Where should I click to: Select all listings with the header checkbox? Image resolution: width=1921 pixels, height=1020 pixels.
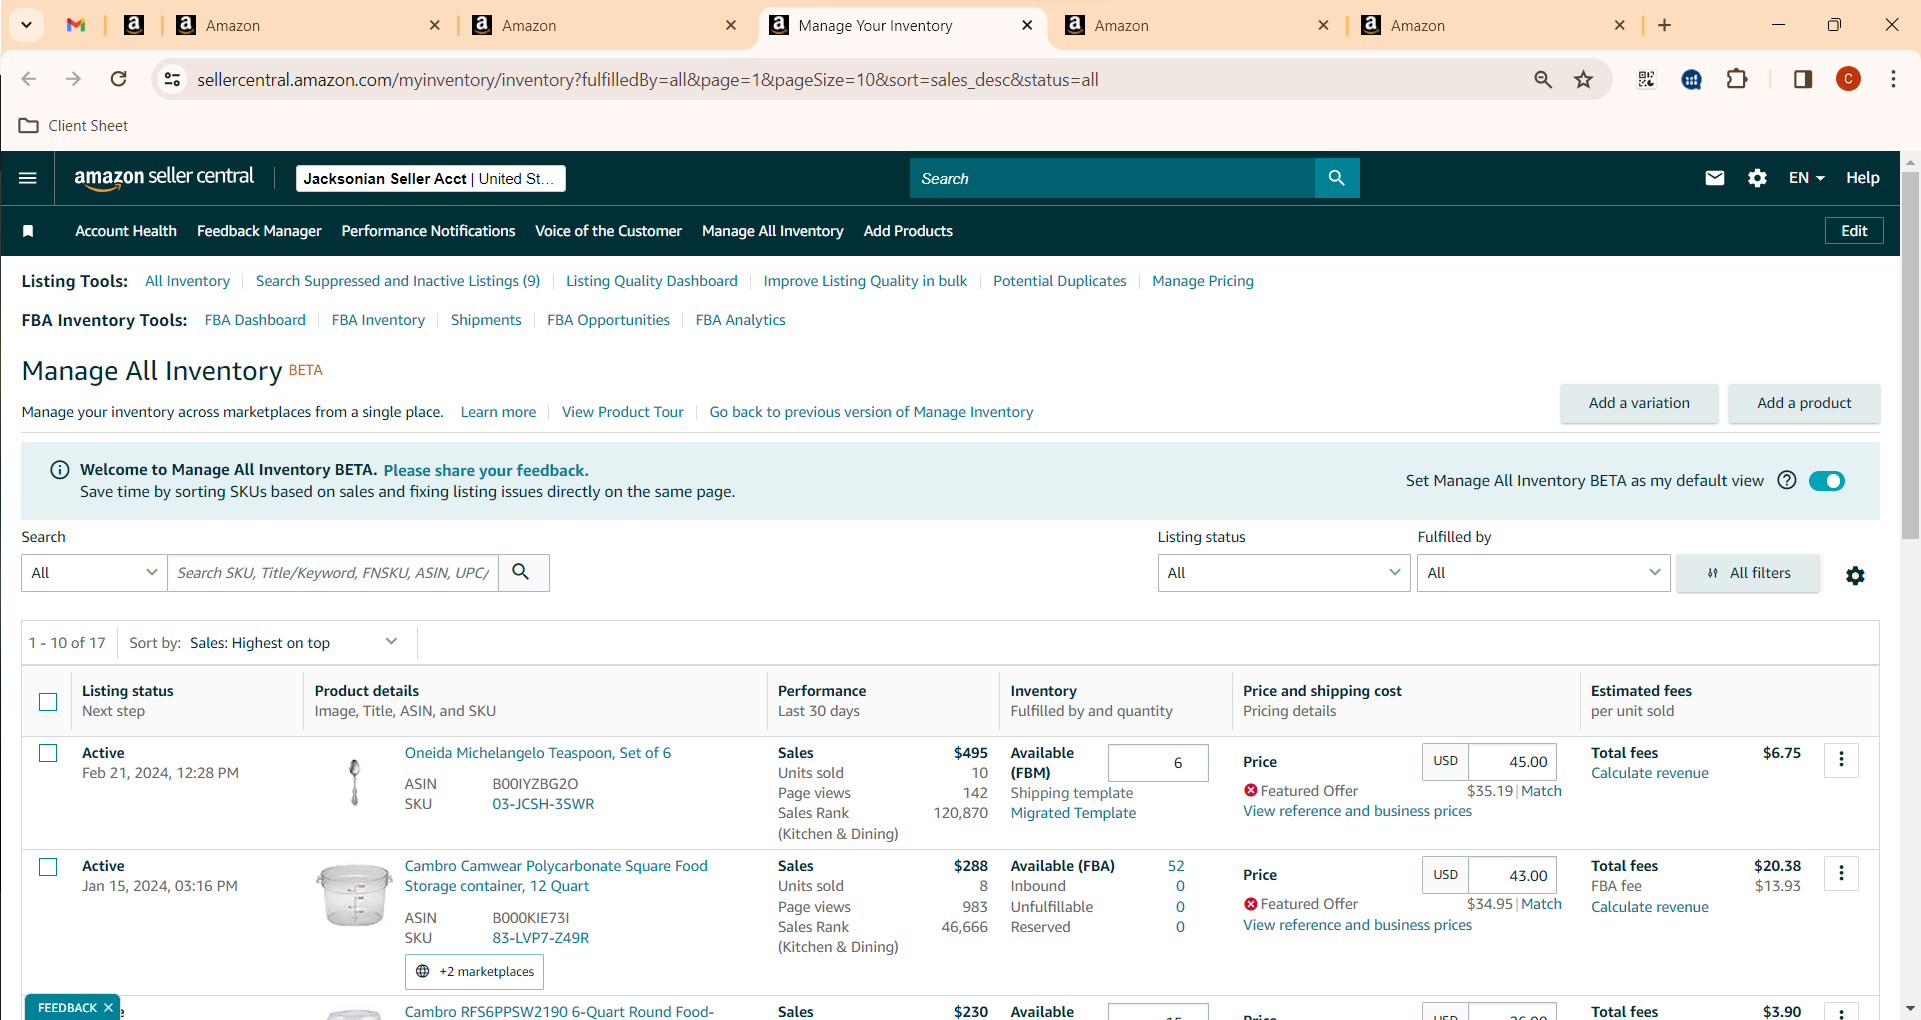[48, 701]
